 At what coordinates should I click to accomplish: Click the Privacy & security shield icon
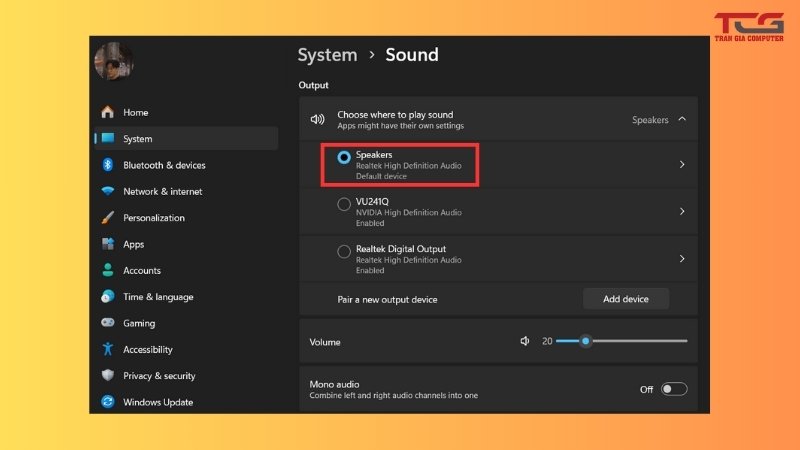tap(108, 376)
